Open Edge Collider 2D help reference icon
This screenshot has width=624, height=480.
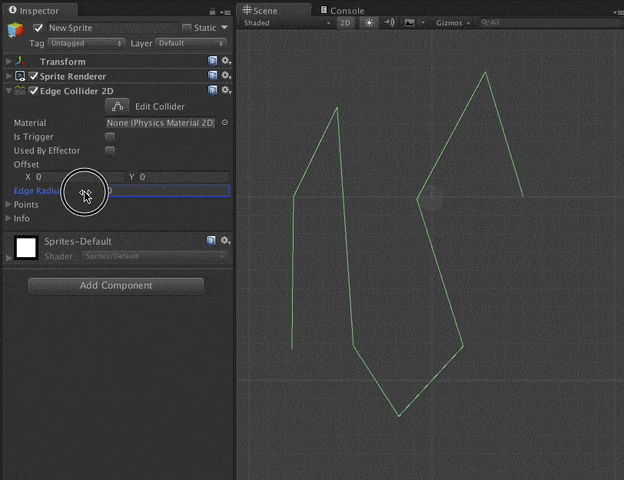(213, 90)
